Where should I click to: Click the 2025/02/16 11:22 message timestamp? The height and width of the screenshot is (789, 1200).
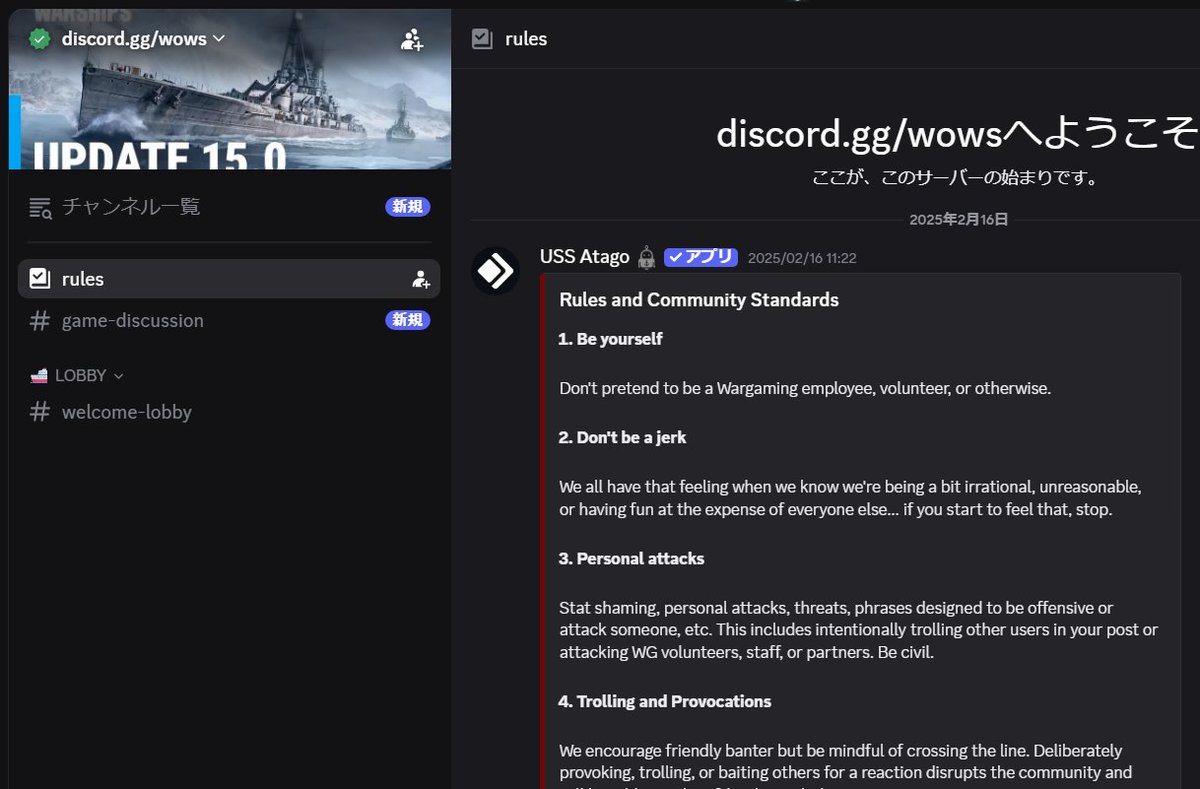(798, 257)
